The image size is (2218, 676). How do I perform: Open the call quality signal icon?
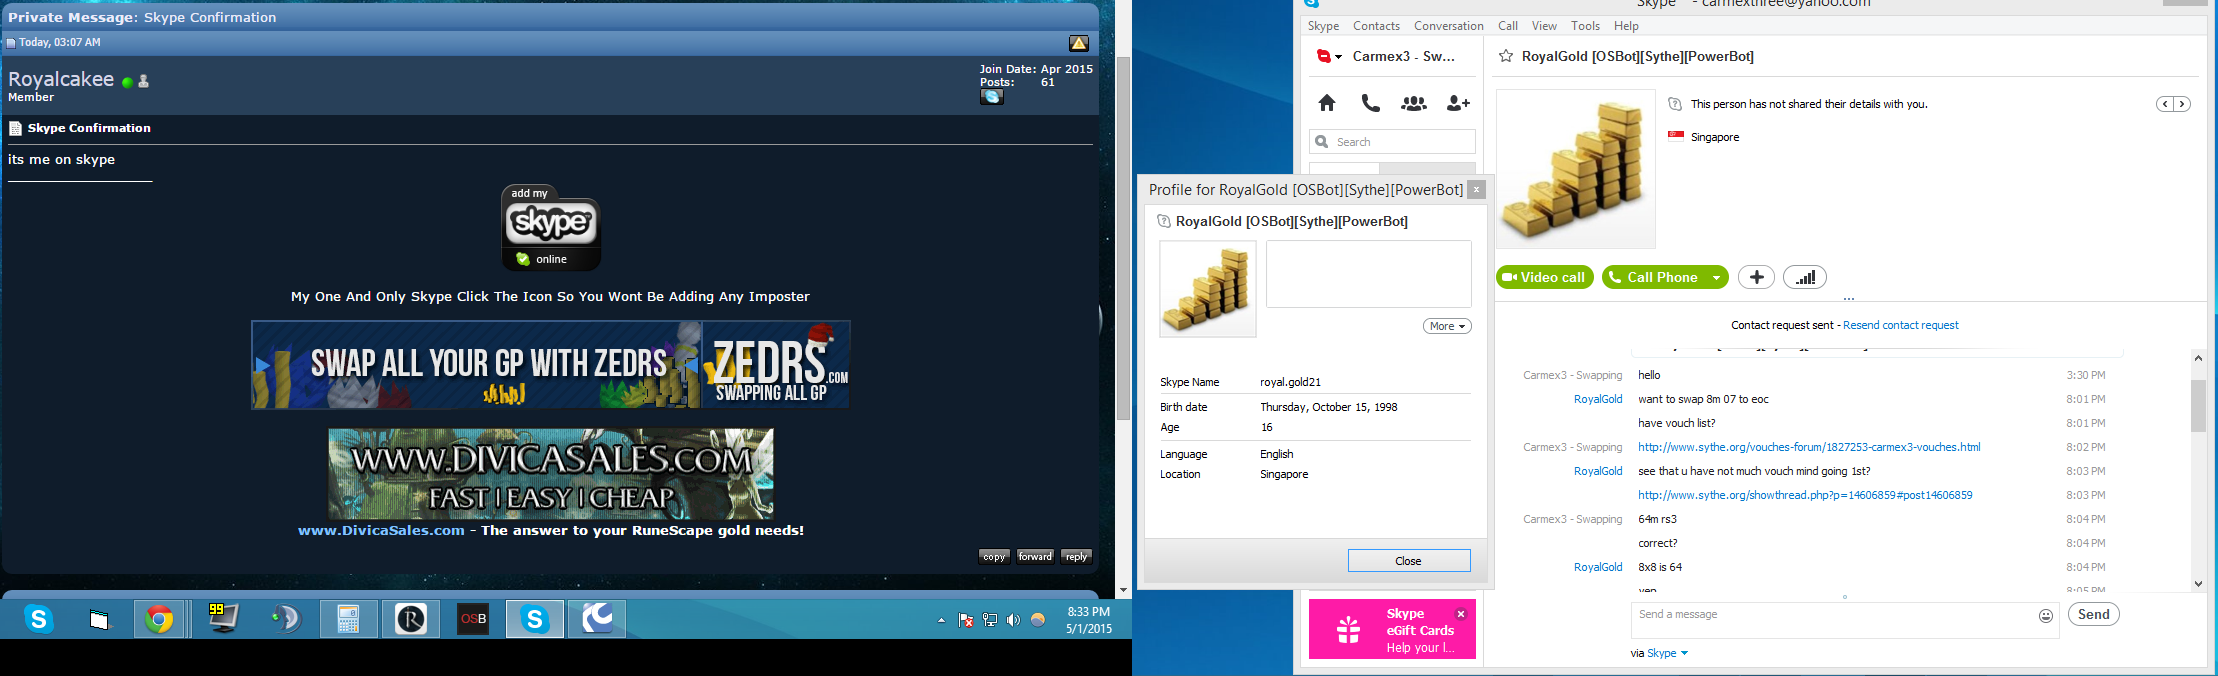point(1805,277)
